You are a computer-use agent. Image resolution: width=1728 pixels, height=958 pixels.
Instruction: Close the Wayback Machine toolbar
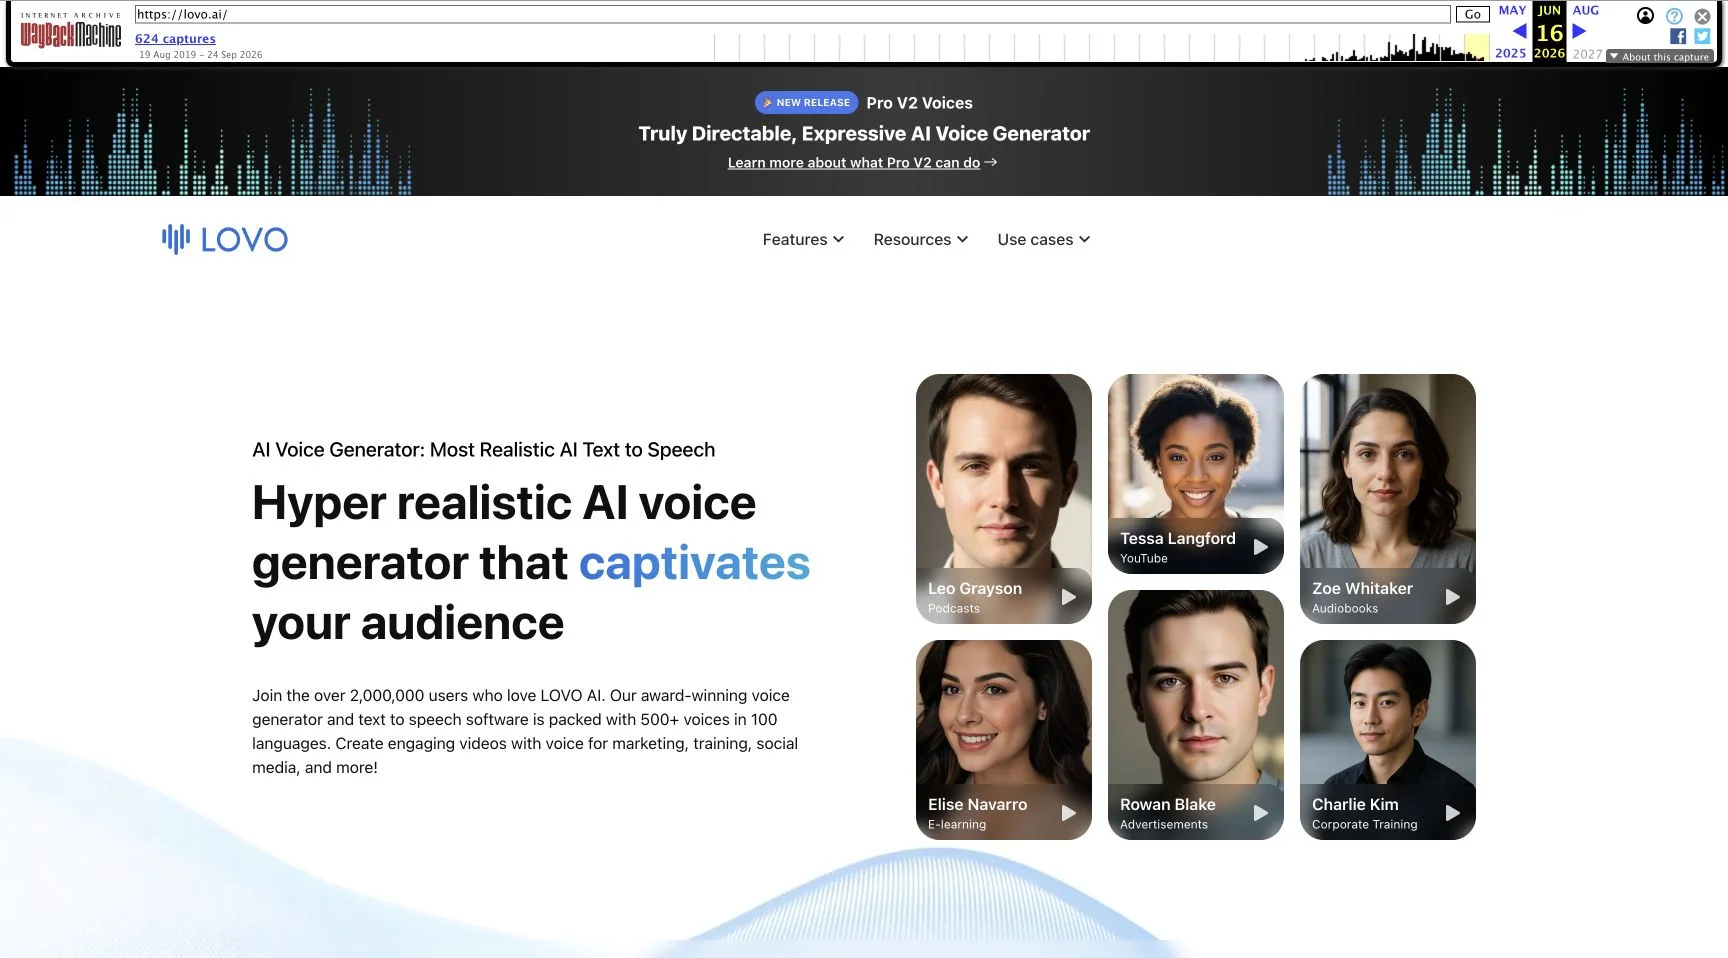tap(1702, 16)
